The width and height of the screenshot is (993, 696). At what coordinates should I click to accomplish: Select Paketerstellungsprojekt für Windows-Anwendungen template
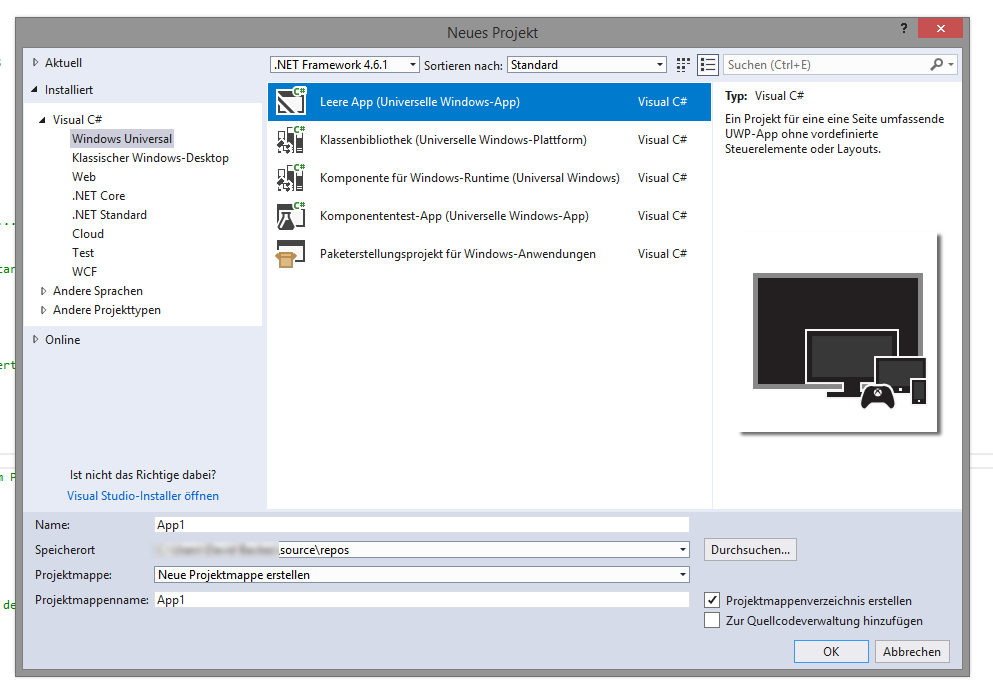point(489,253)
